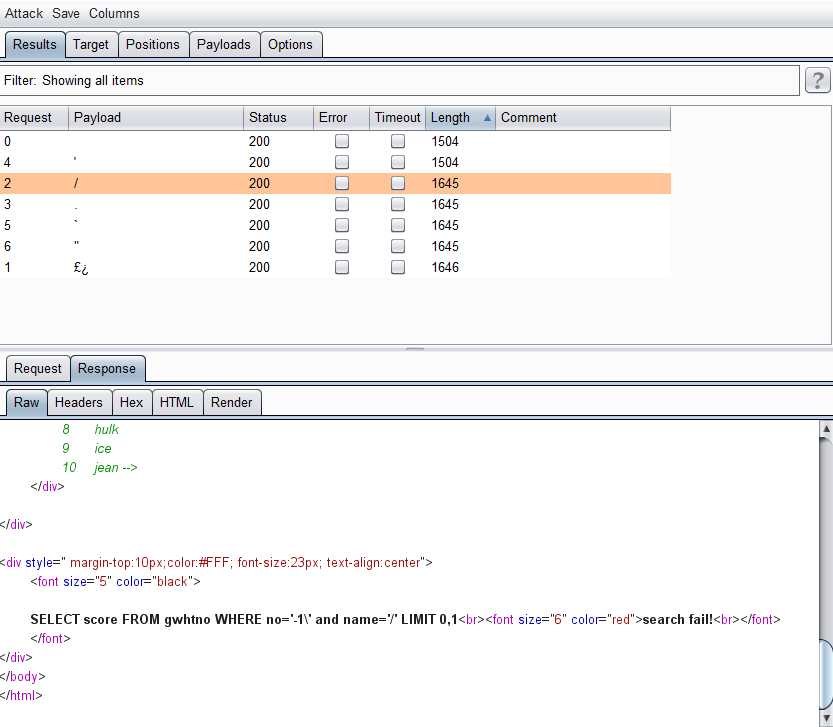
Task: Click the closing </html> tag line
Action: [21, 696]
